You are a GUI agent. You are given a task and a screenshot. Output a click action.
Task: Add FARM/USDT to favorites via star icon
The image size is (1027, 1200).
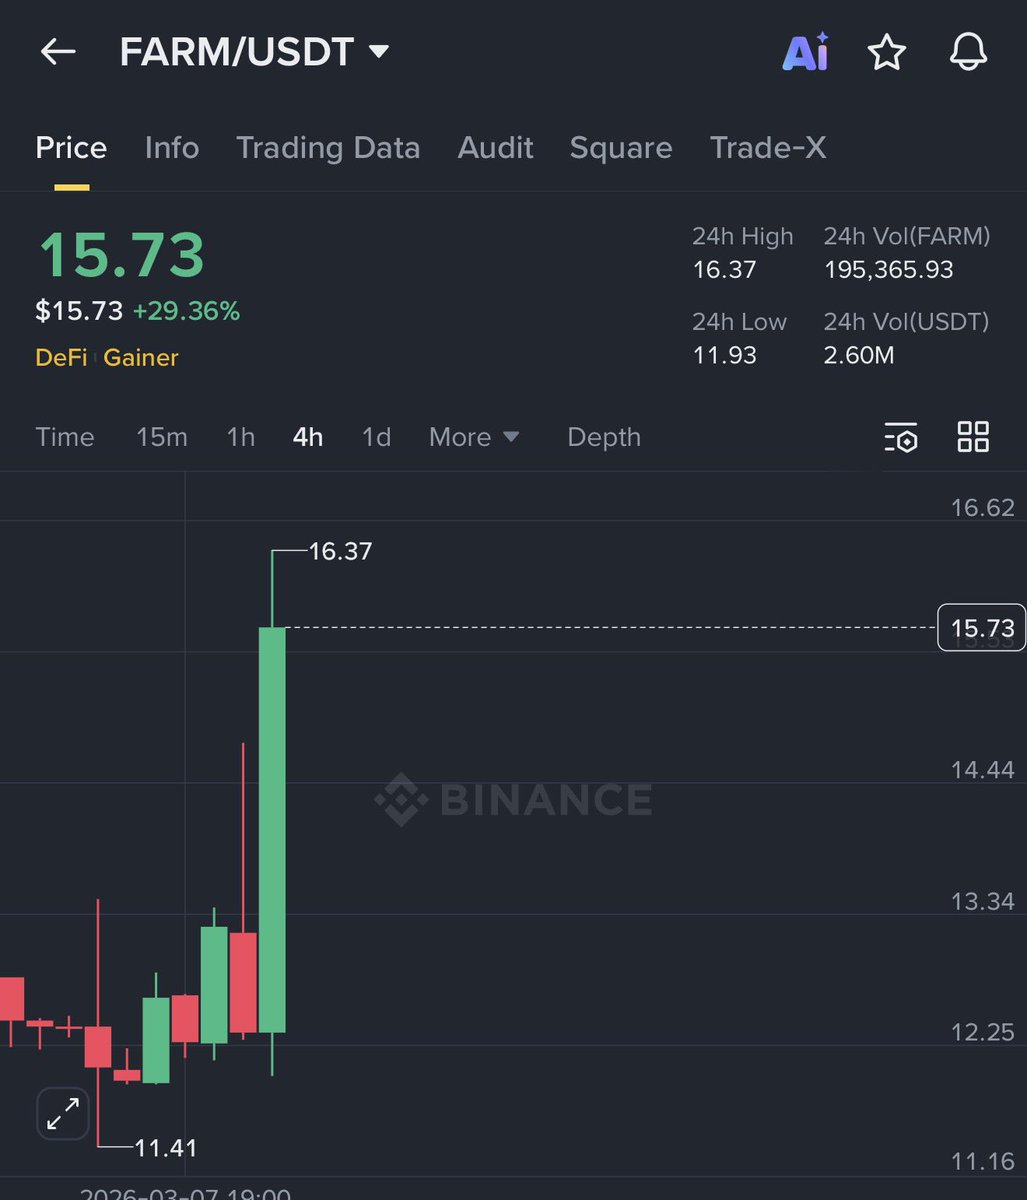886,54
